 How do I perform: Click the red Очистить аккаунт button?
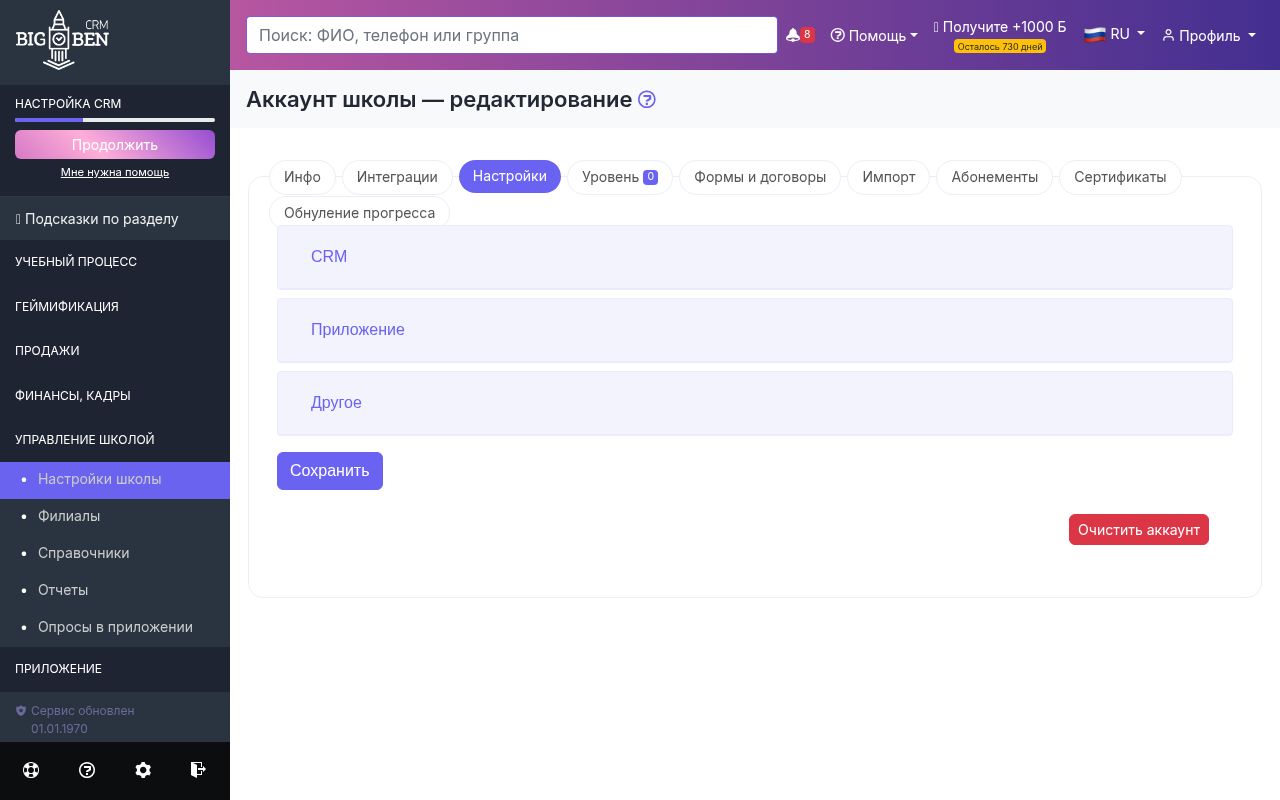1138,530
